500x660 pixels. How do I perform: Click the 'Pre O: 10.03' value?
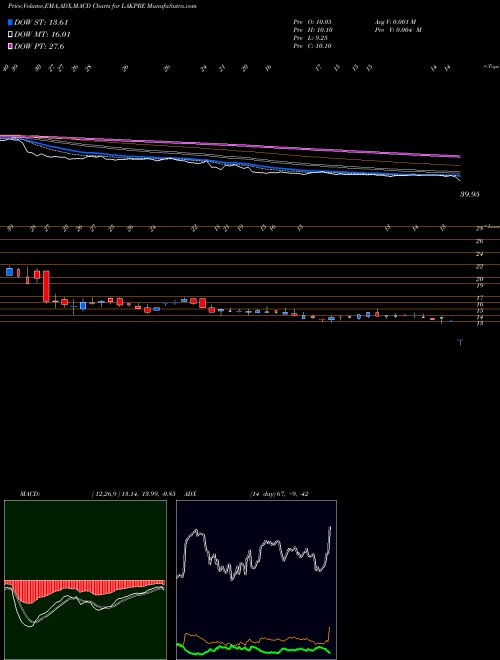(x=313, y=21)
